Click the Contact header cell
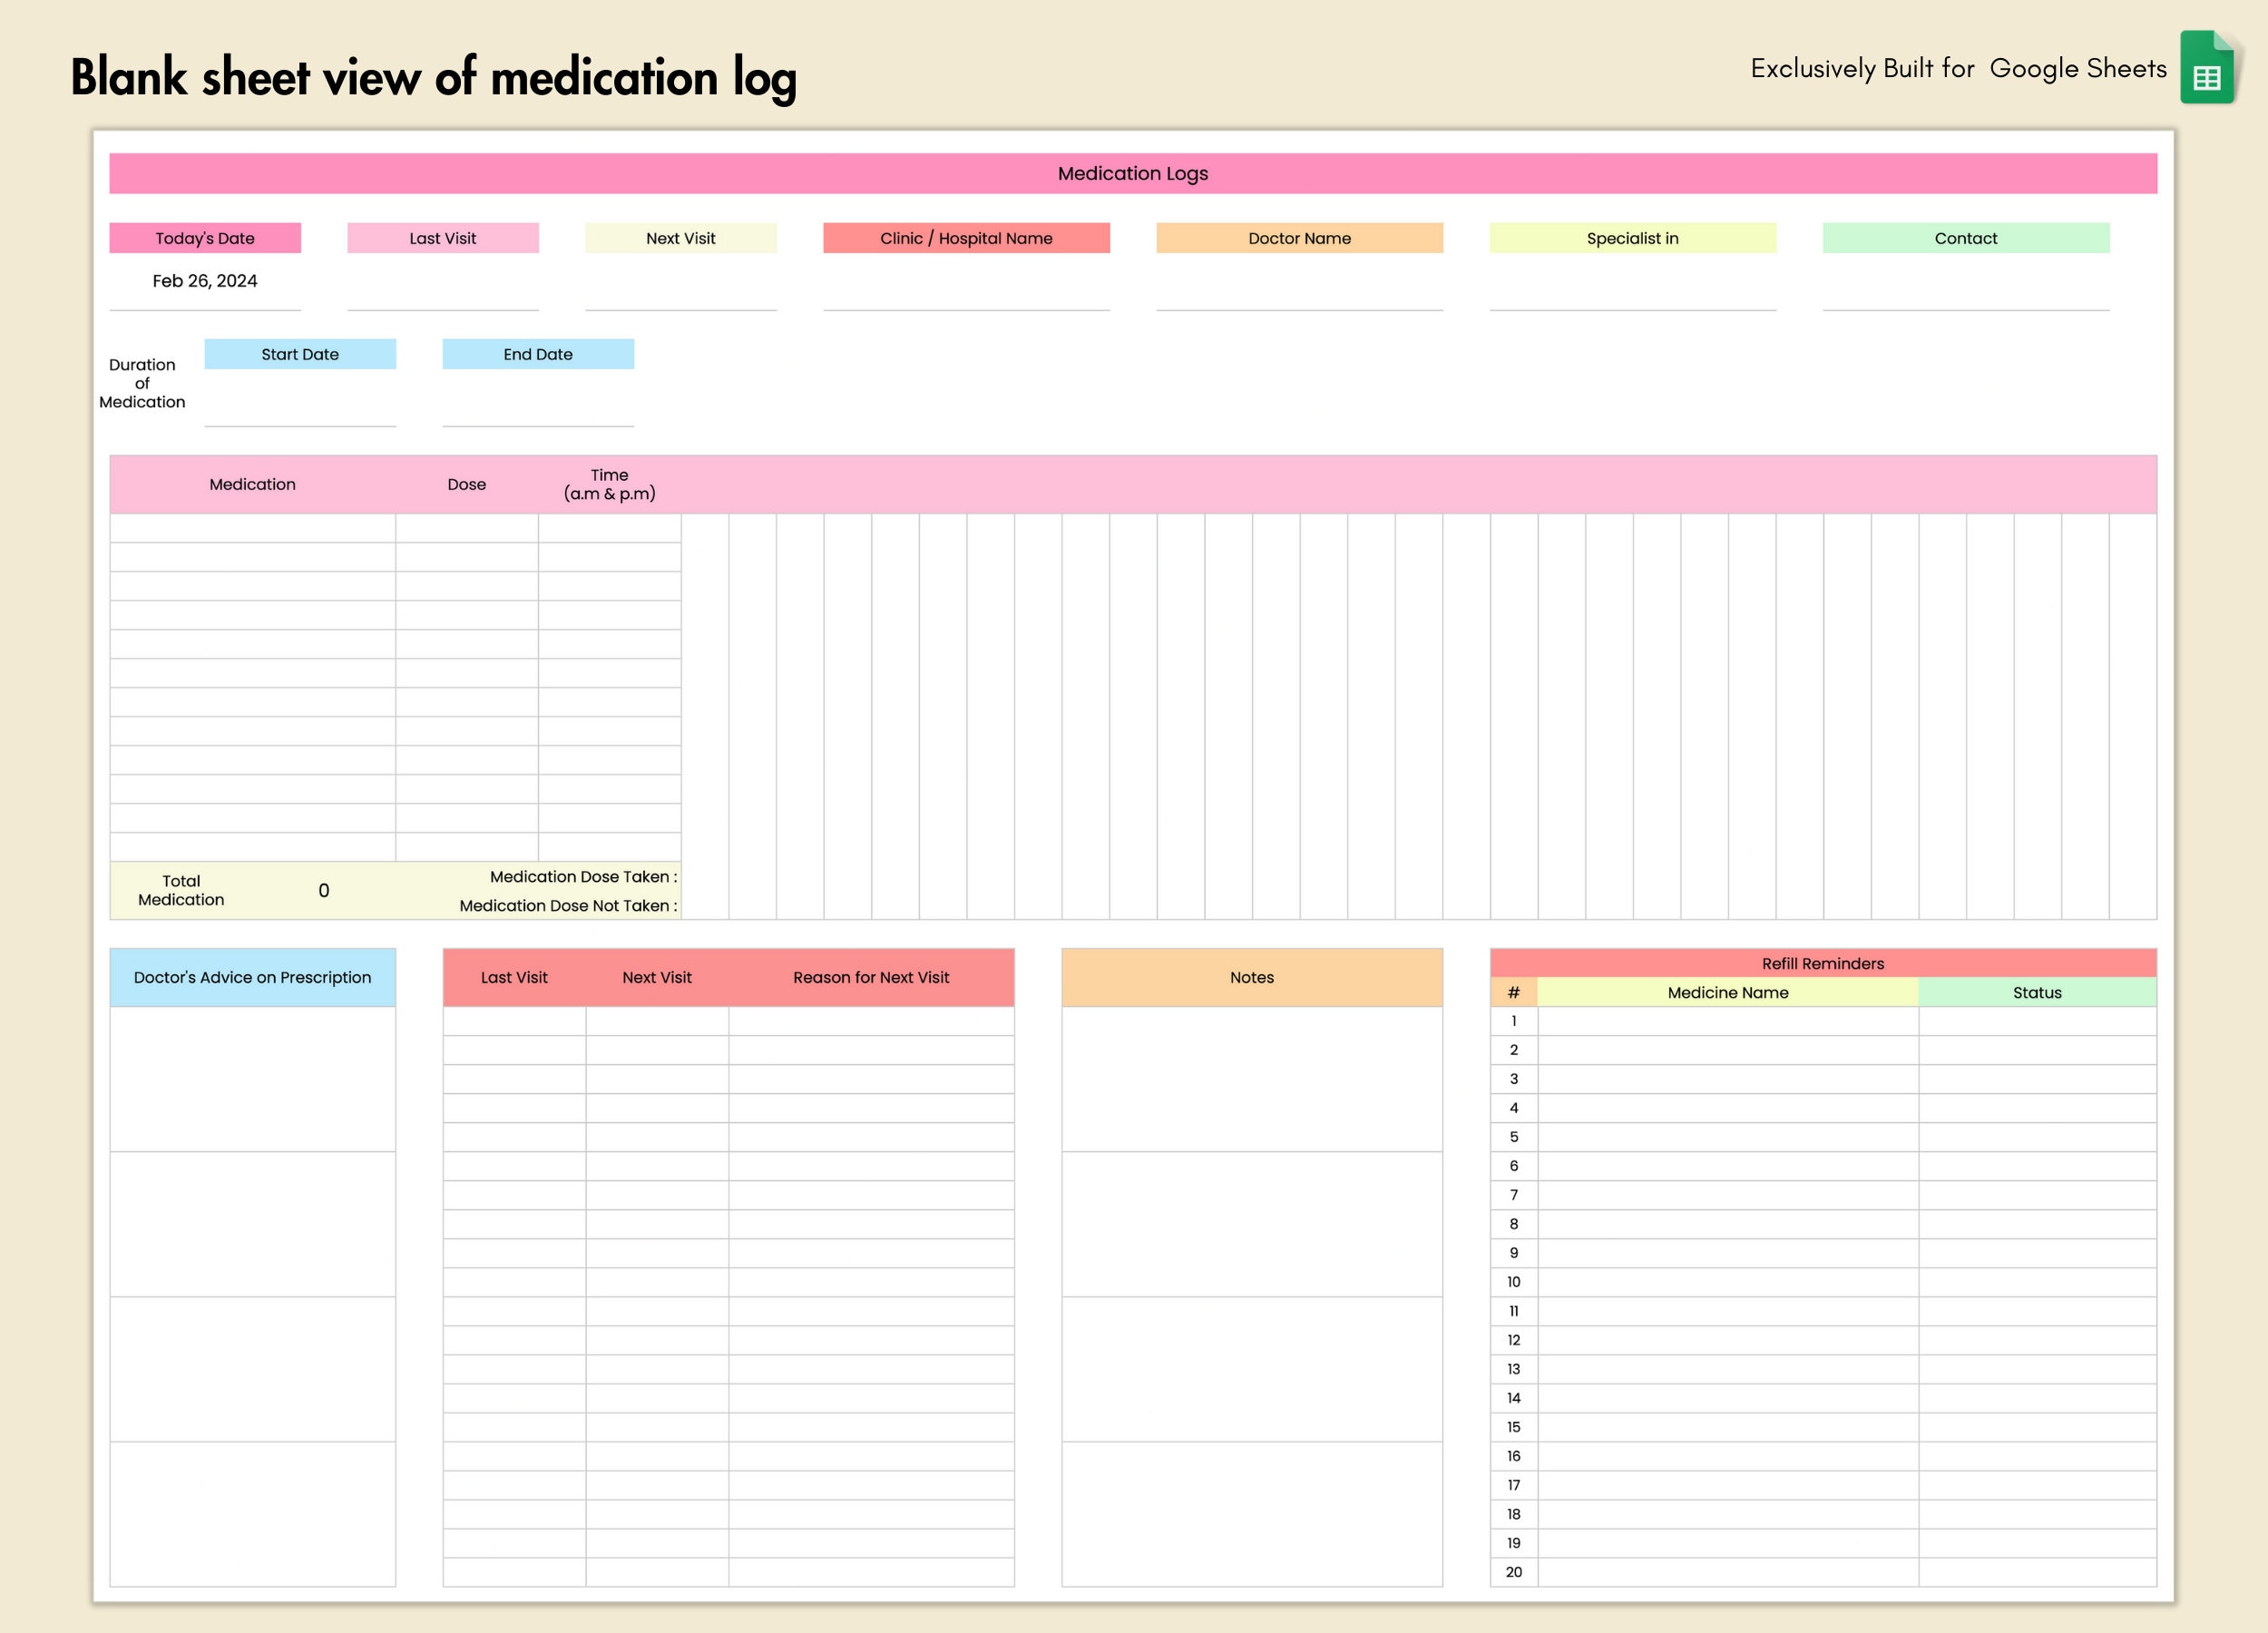The width and height of the screenshot is (2268, 1633). (1966, 238)
